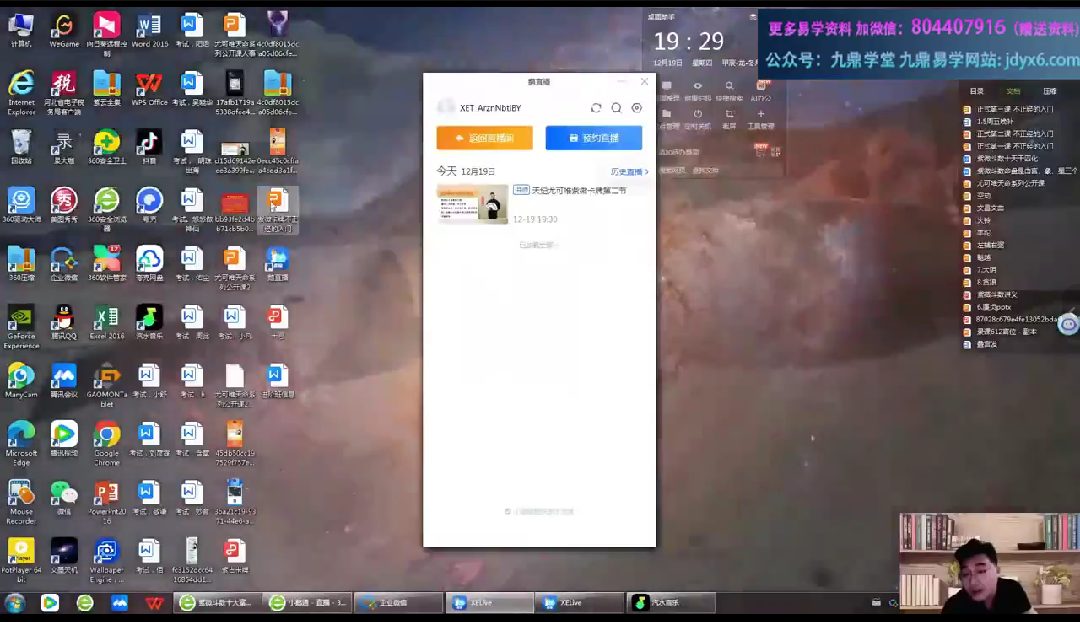Open the 6.廉贞pptx file in list
The height and width of the screenshot is (622, 1080).
coord(993,307)
